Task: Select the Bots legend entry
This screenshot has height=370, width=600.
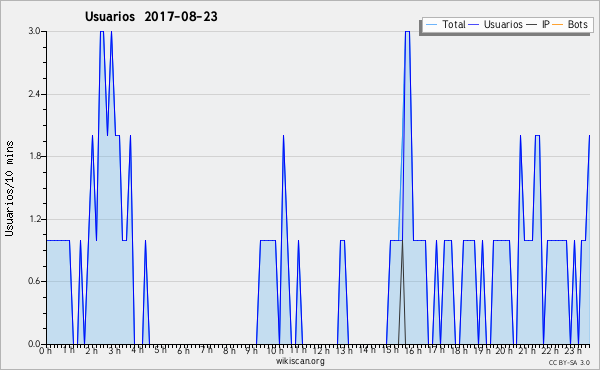Action: [570, 24]
